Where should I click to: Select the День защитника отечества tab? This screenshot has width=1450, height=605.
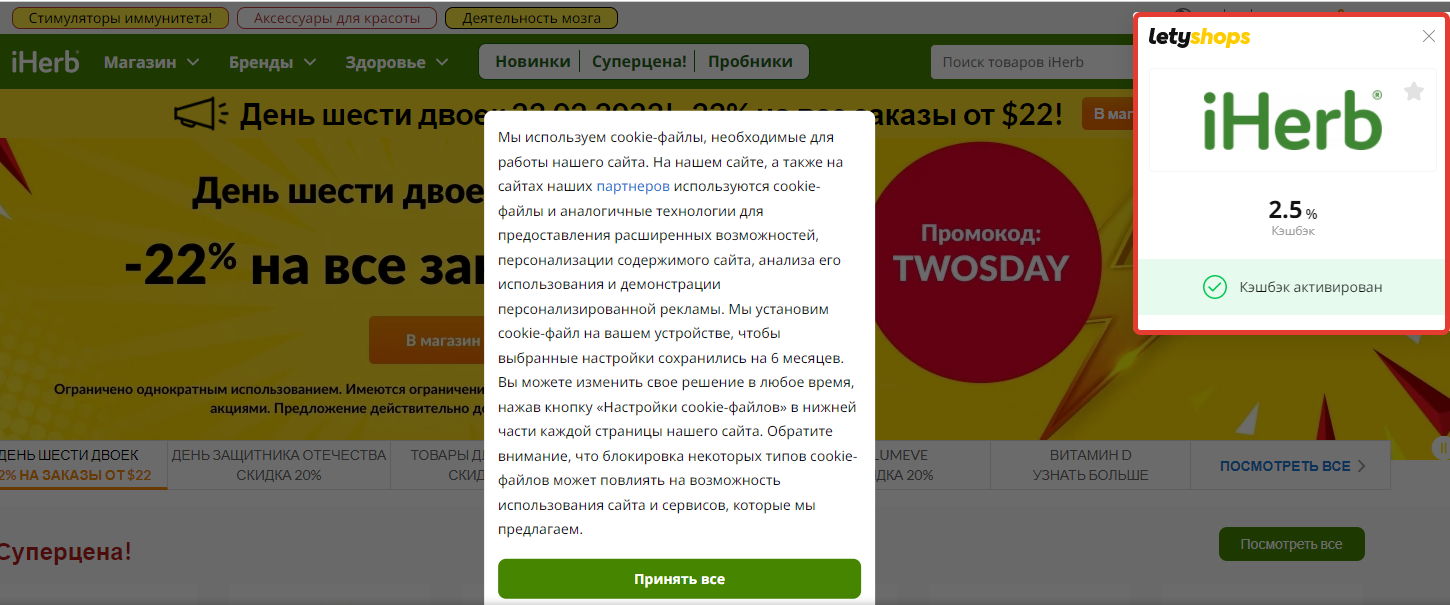coord(279,465)
